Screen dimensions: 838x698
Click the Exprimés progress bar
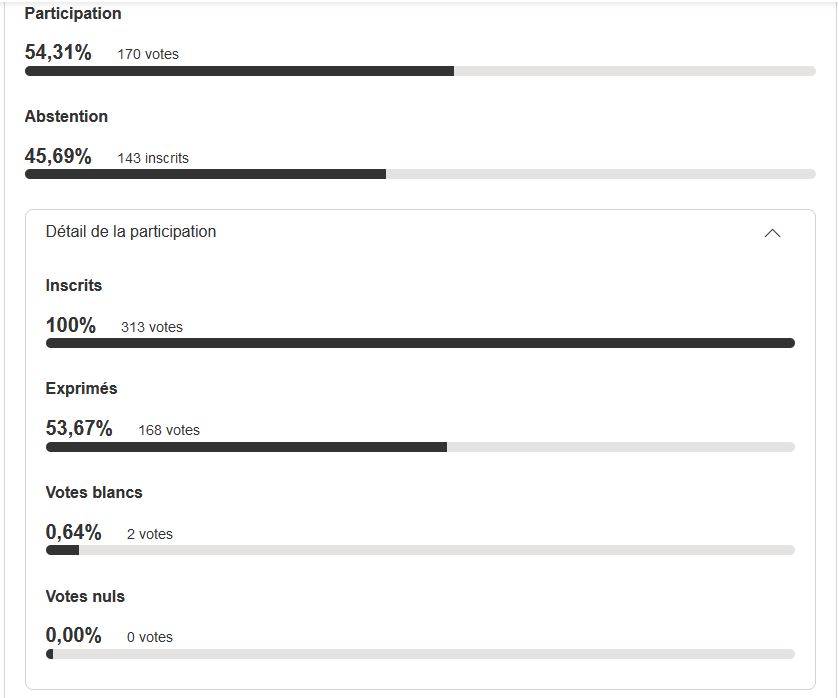420,447
